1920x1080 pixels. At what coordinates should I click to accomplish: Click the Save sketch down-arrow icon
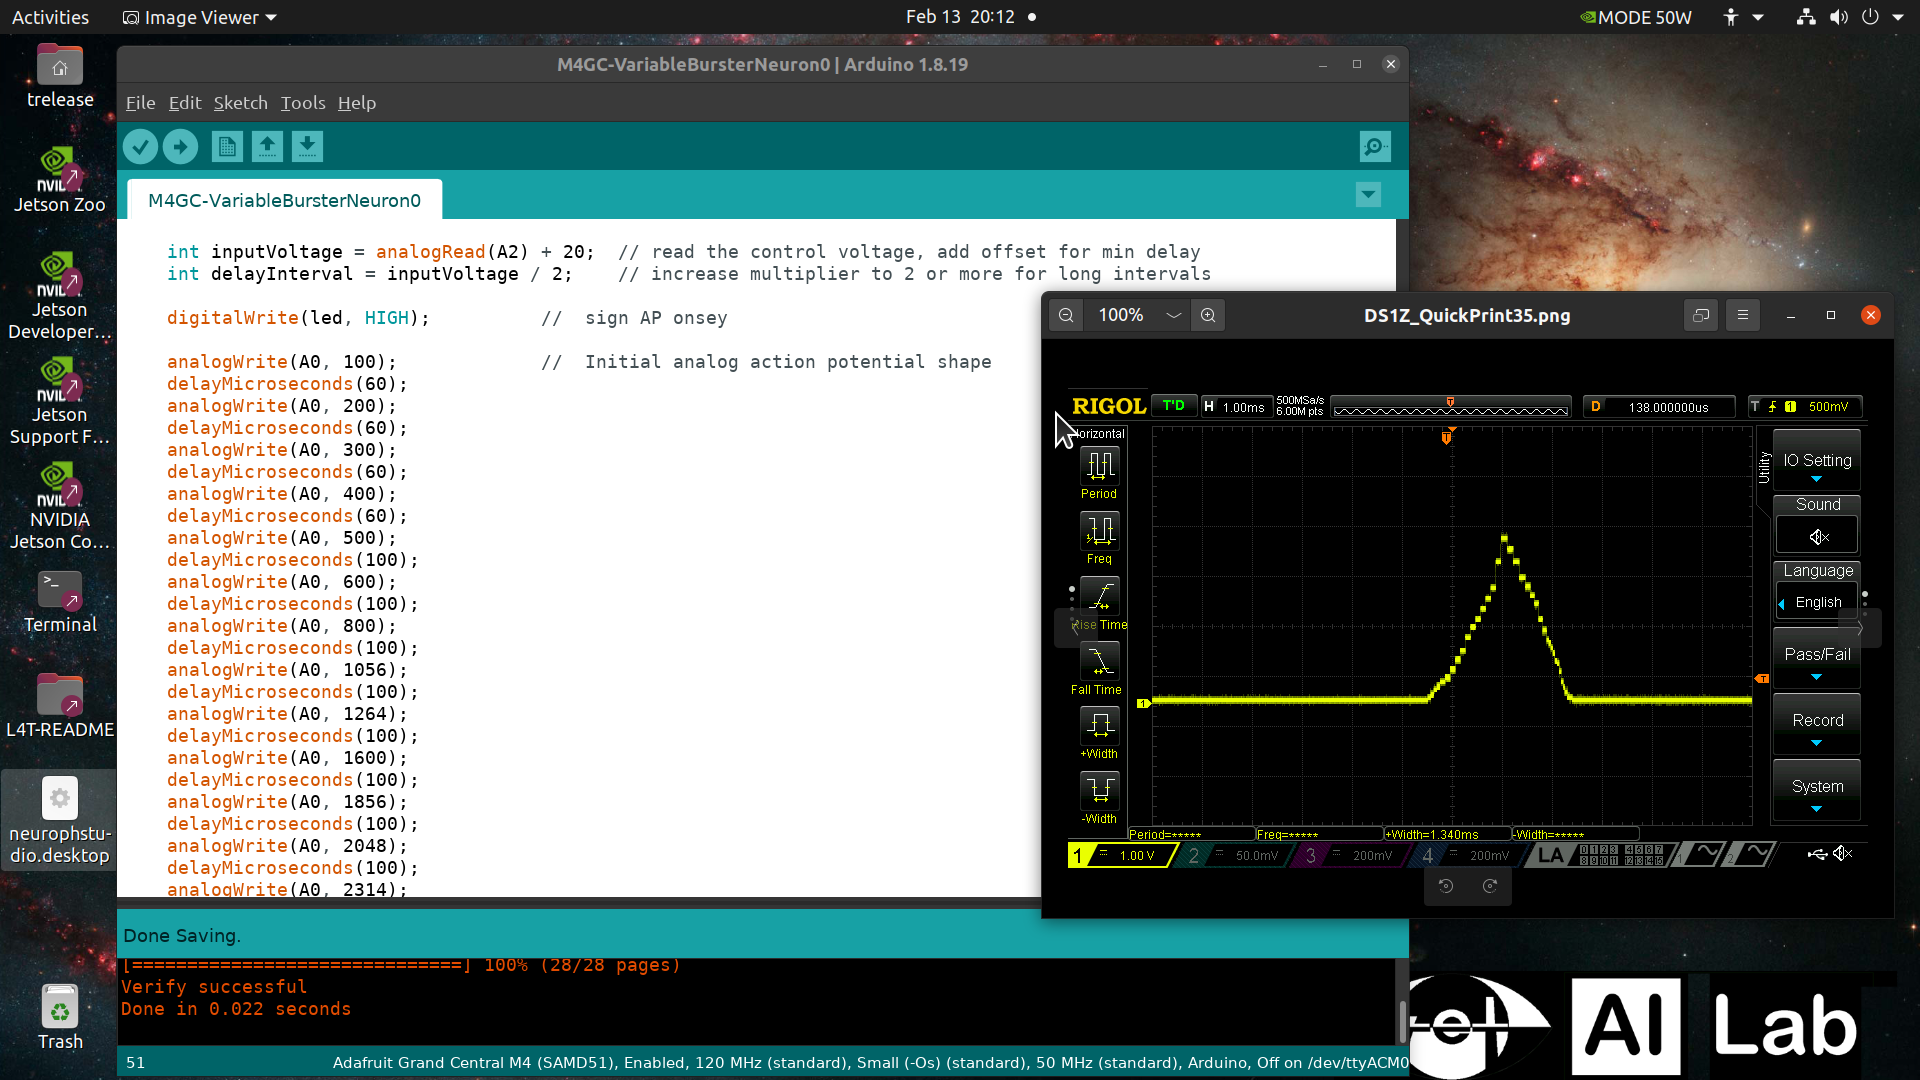307,147
